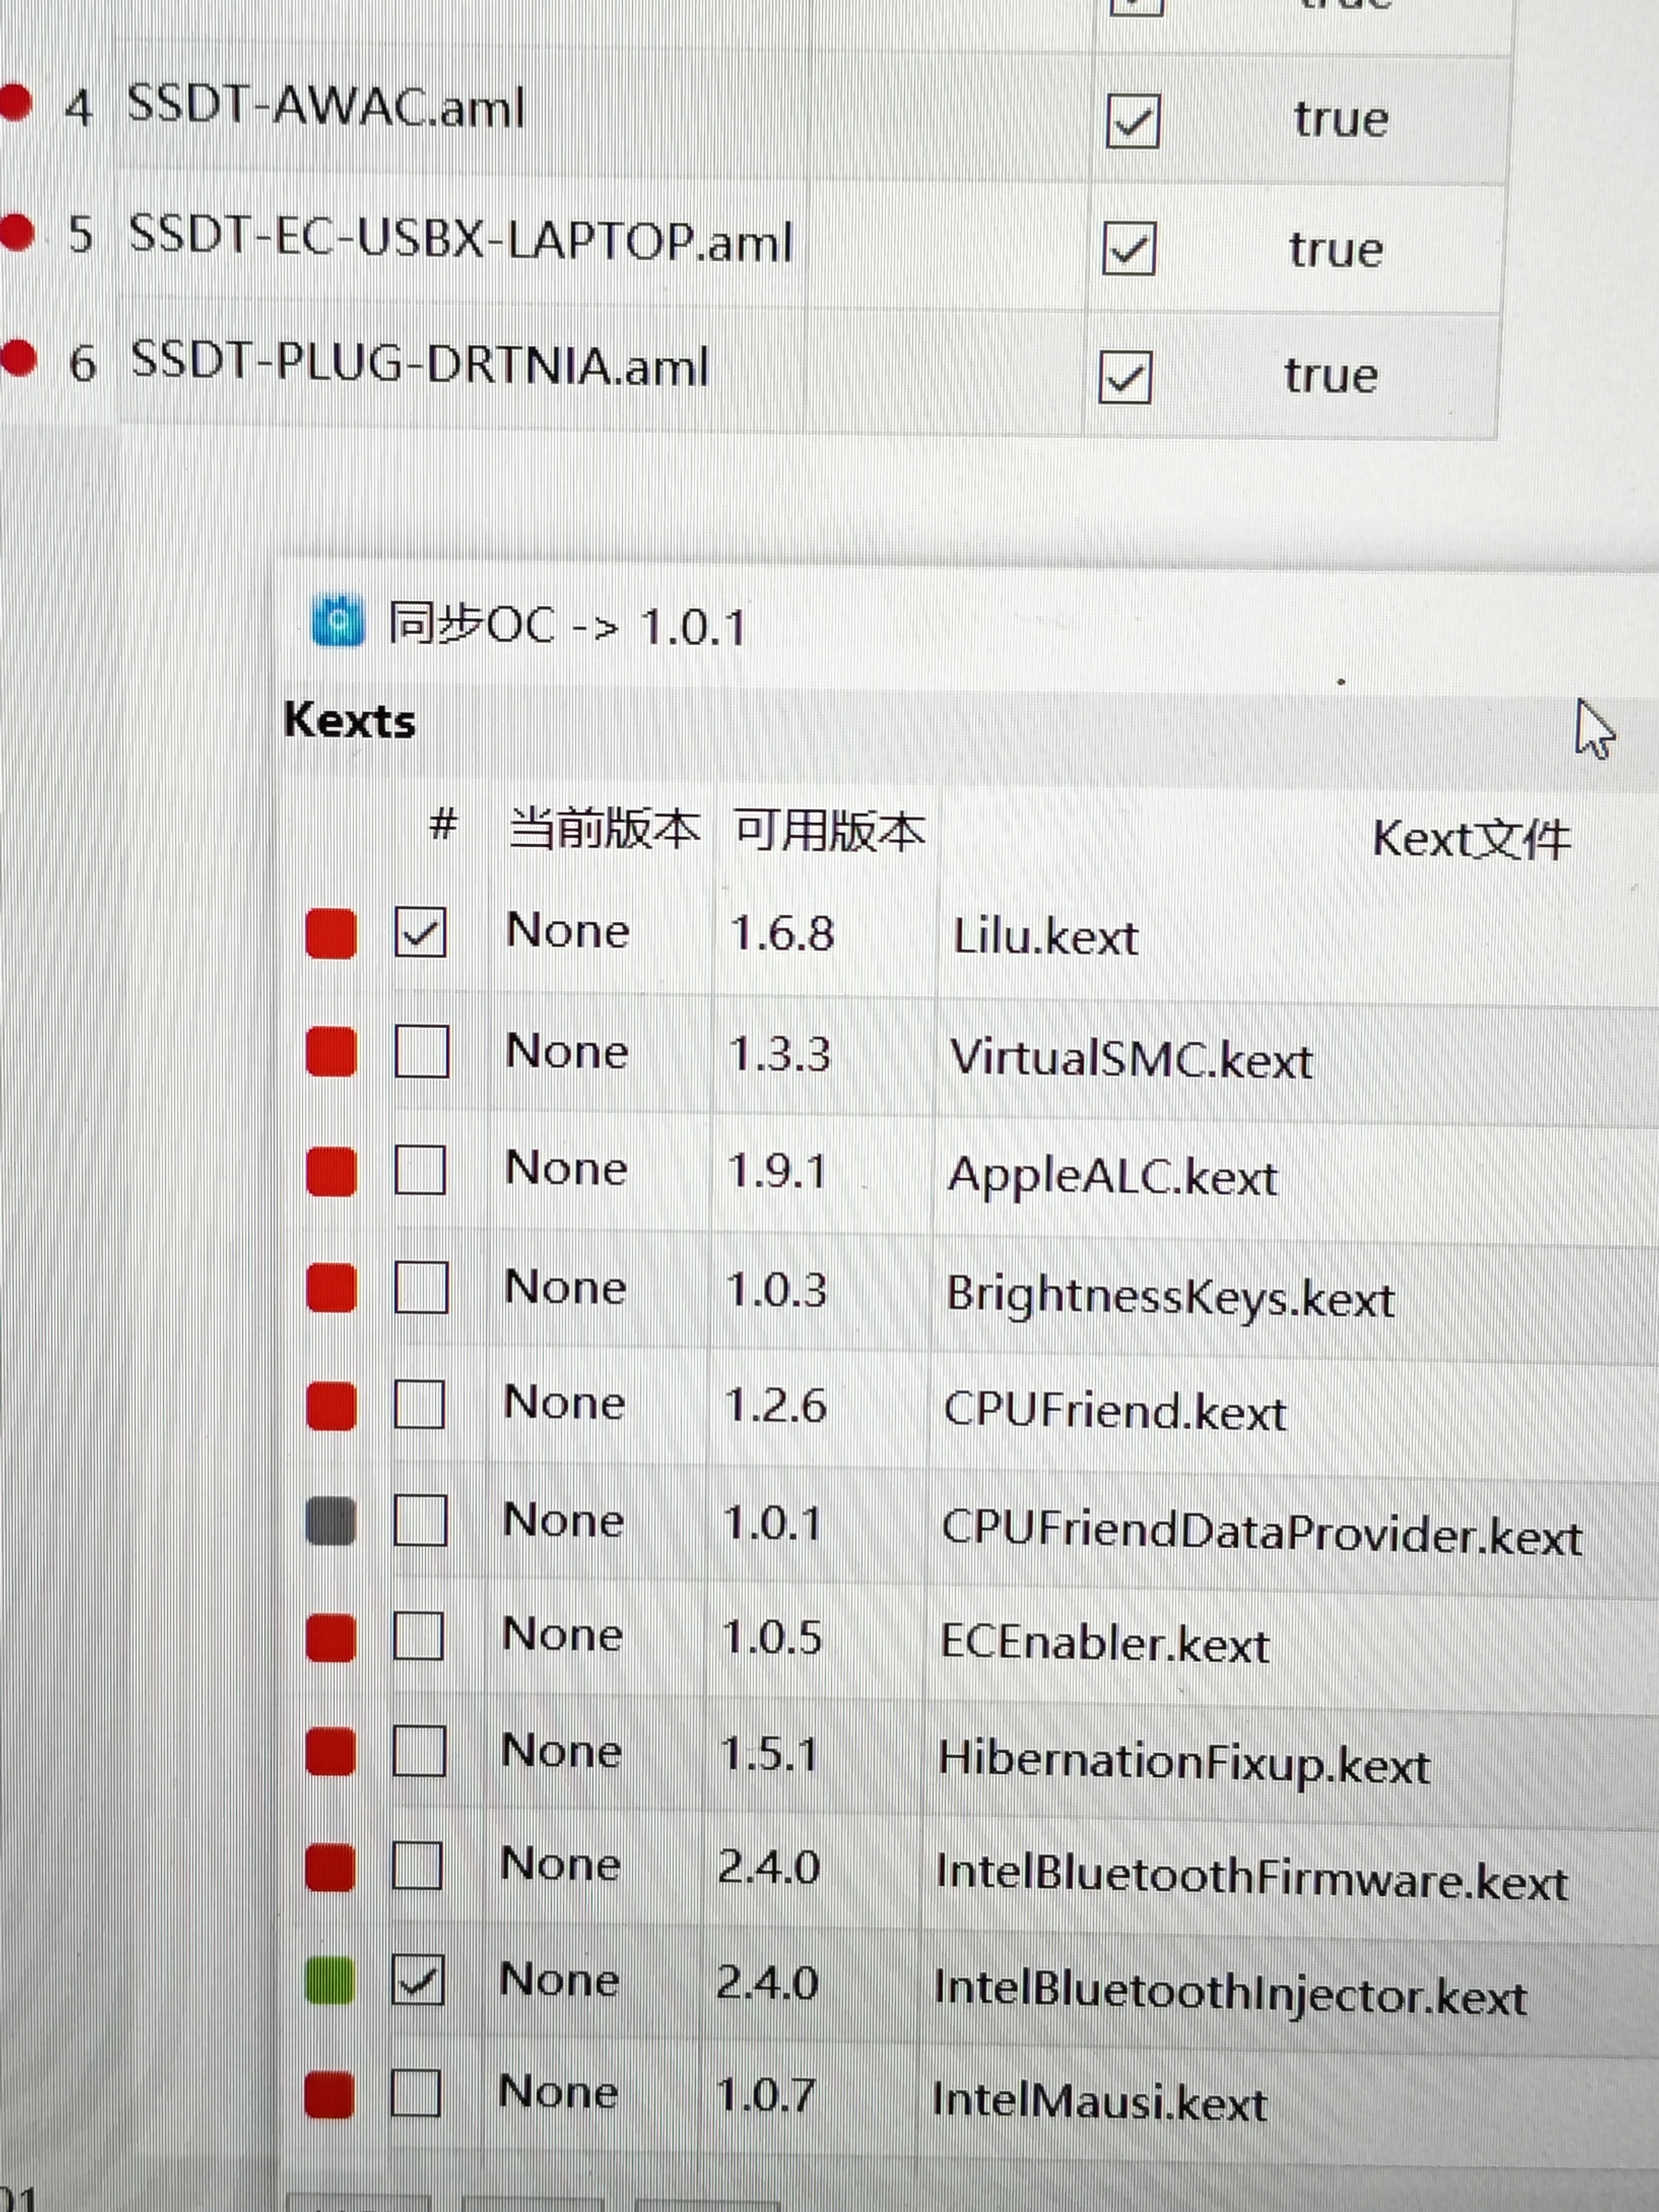
Task: Click the IntelBluetoothFirmware.kext file name
Action: (1251, 1877)
